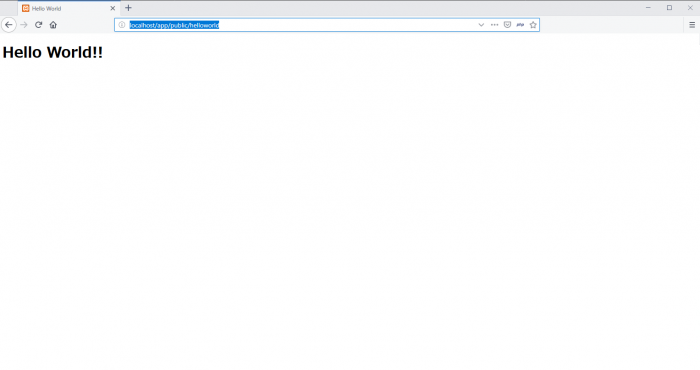Viewport: 700px width, 370px height.
Task: Close the Hello World tab
Action: point(112,8)
